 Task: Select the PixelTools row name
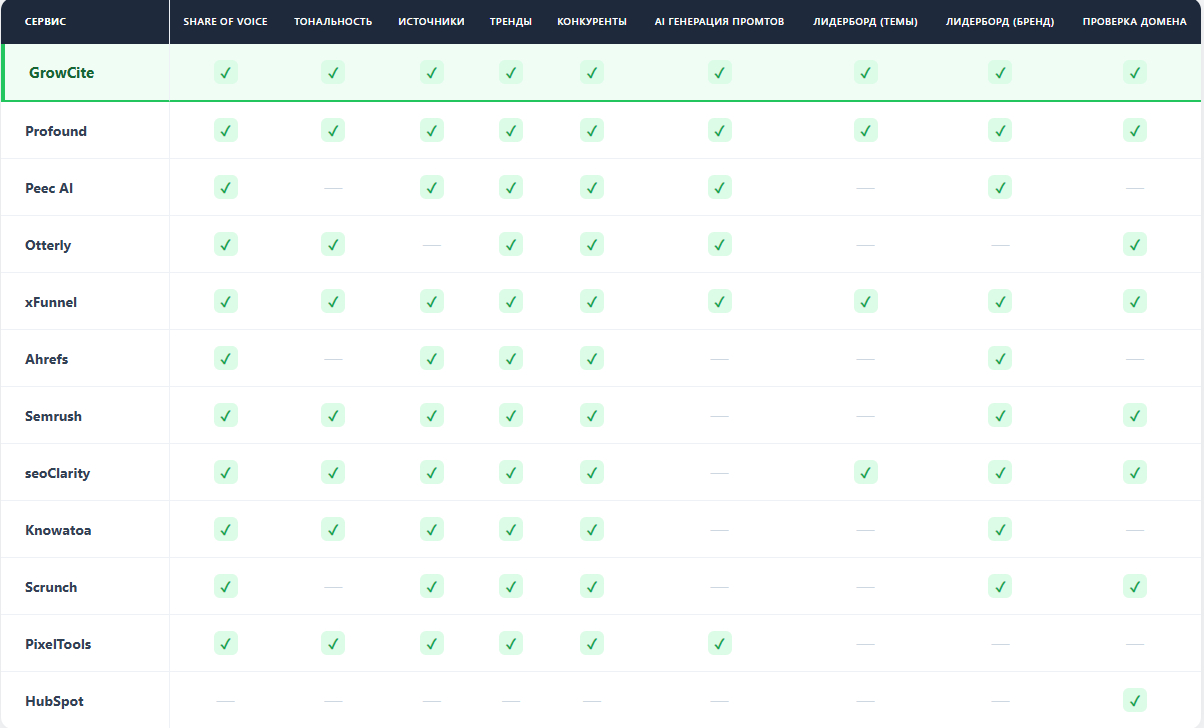(x=58, y=644)
